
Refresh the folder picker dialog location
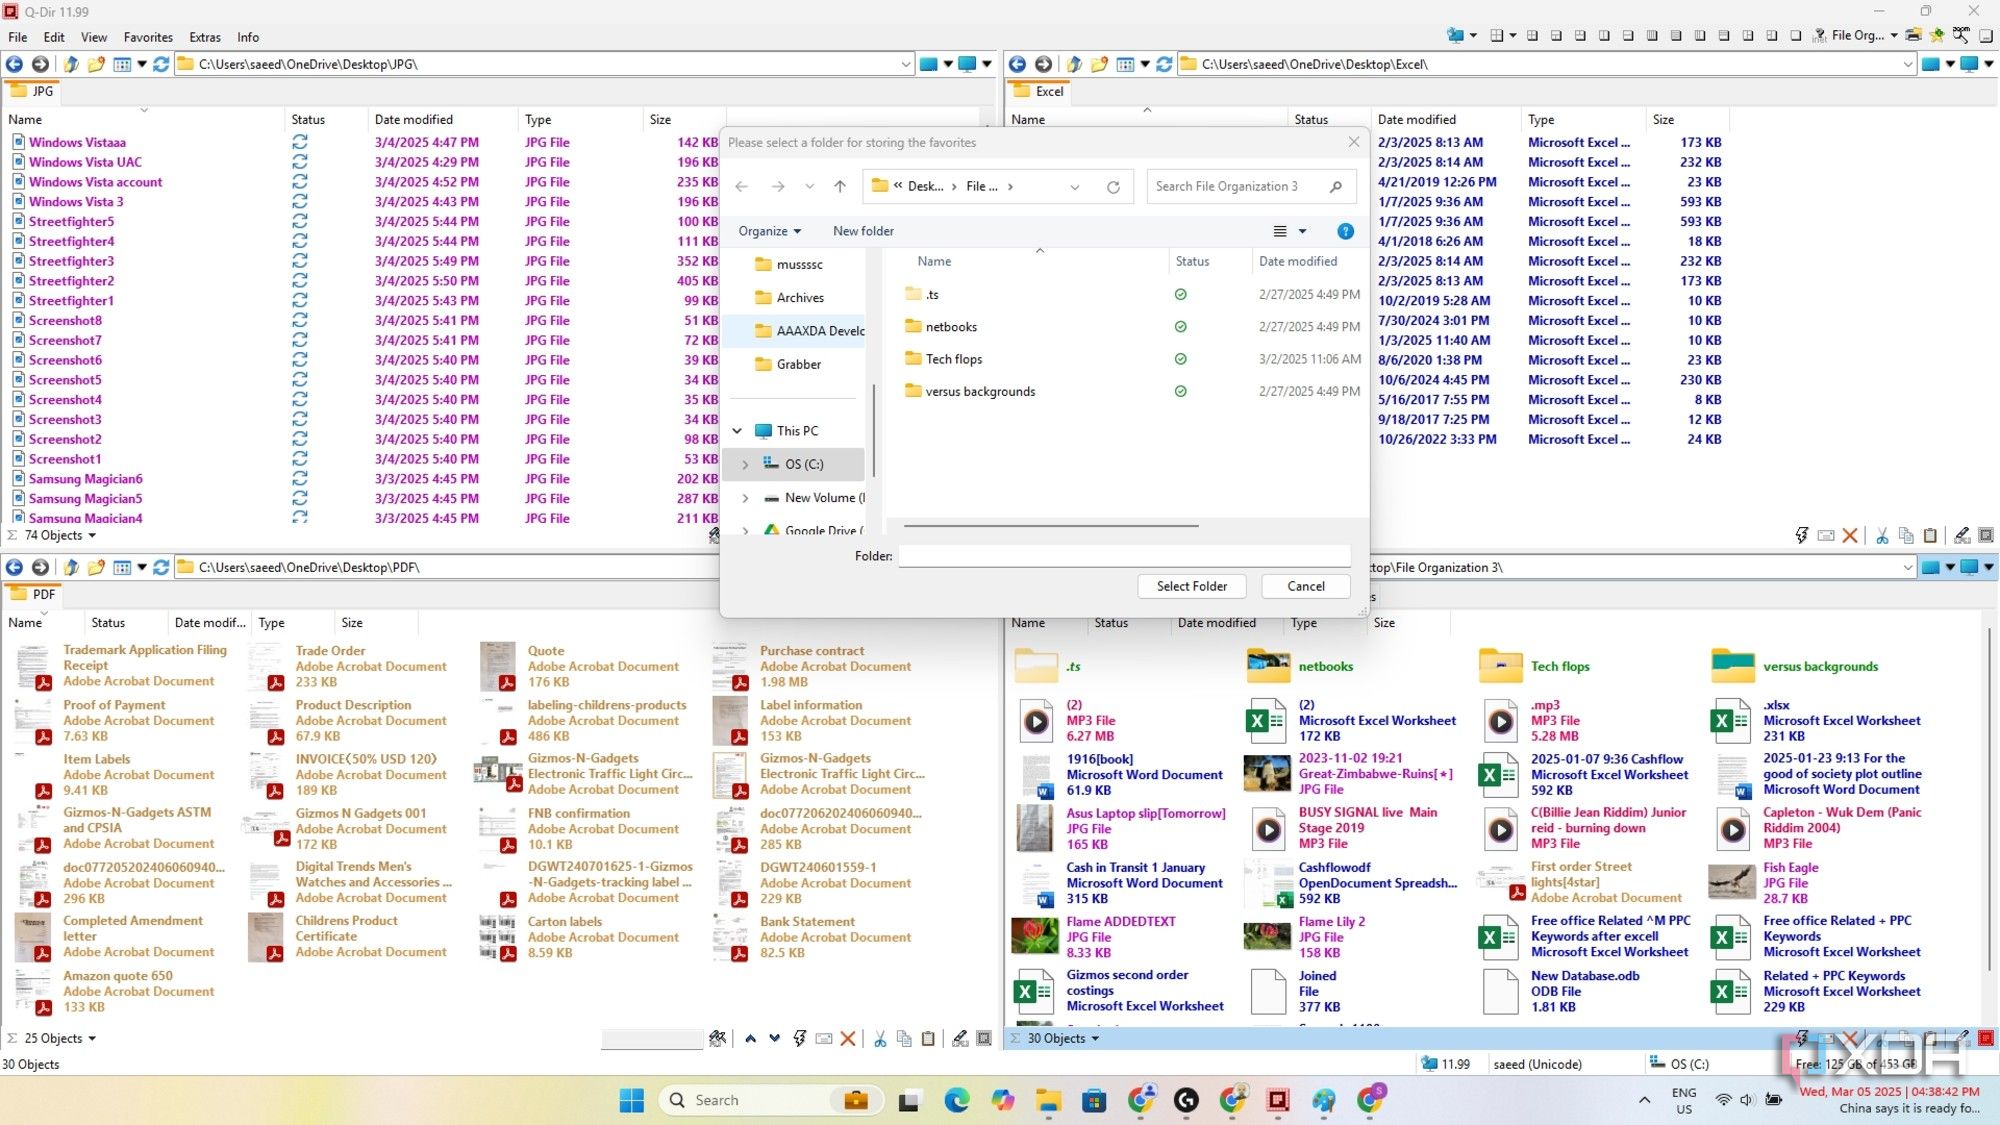[1113, 186]
